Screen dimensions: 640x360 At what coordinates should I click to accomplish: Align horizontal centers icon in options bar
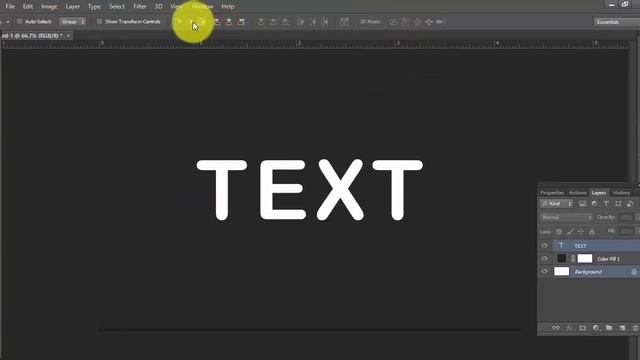(x=229, y=22)
